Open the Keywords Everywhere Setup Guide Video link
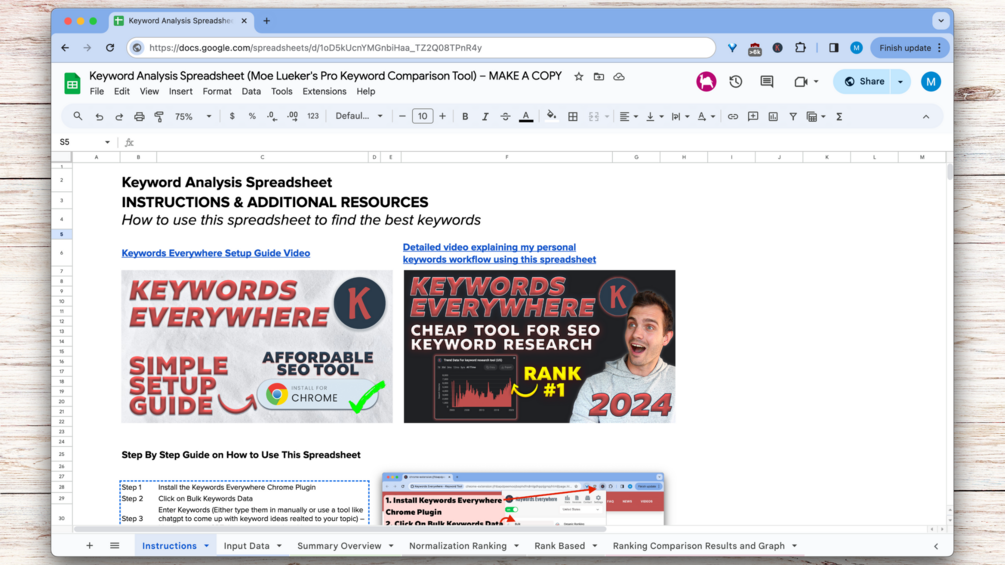 pyautogui.click(x=216, y=253)
